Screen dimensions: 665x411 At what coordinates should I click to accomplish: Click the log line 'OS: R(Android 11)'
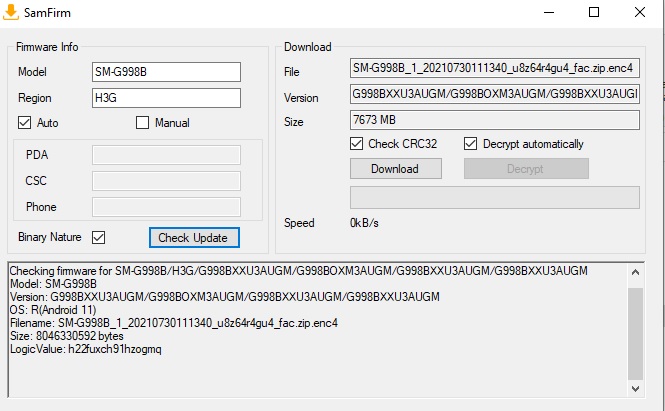pyautogui.click(x=53, y=310)
